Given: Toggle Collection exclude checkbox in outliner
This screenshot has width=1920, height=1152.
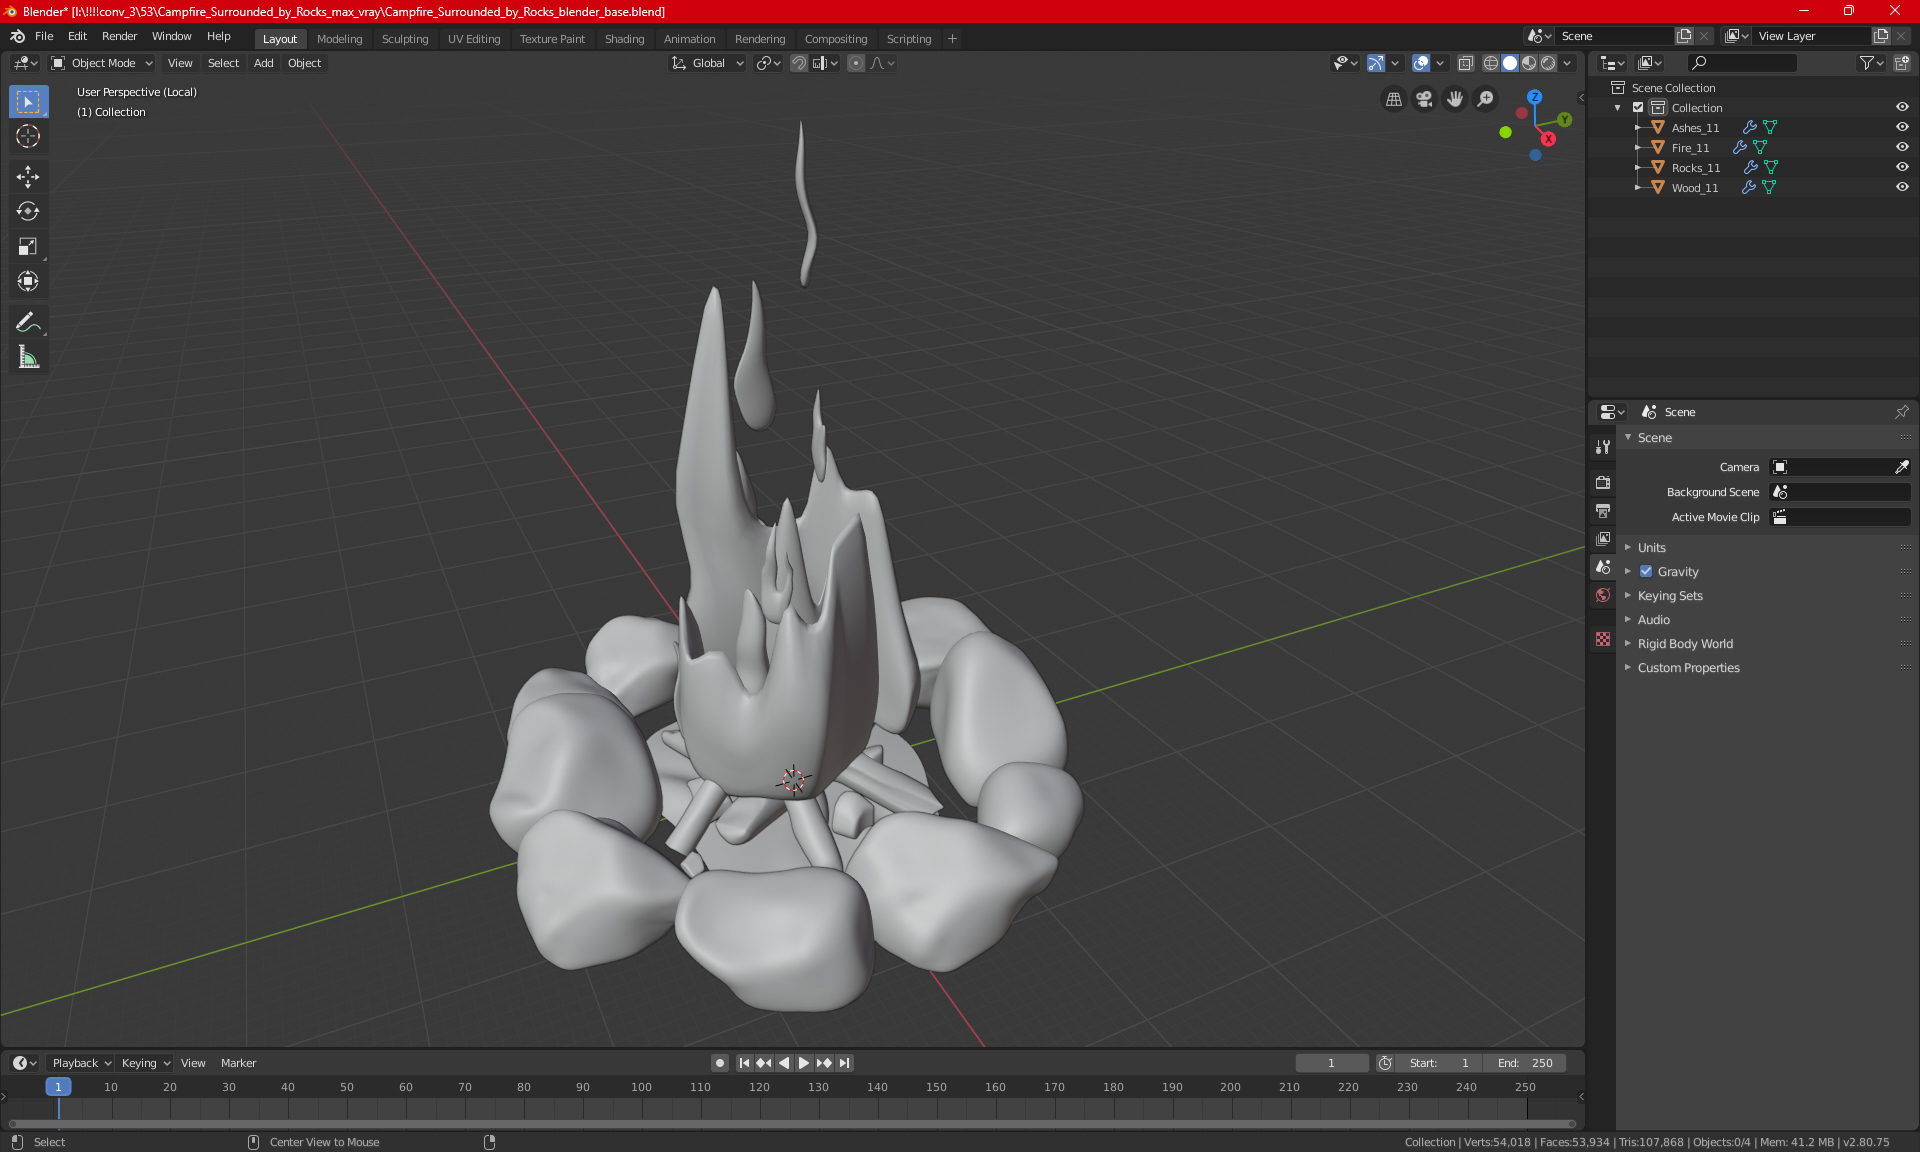Looking at the screenshot, I should (1638, 107).
